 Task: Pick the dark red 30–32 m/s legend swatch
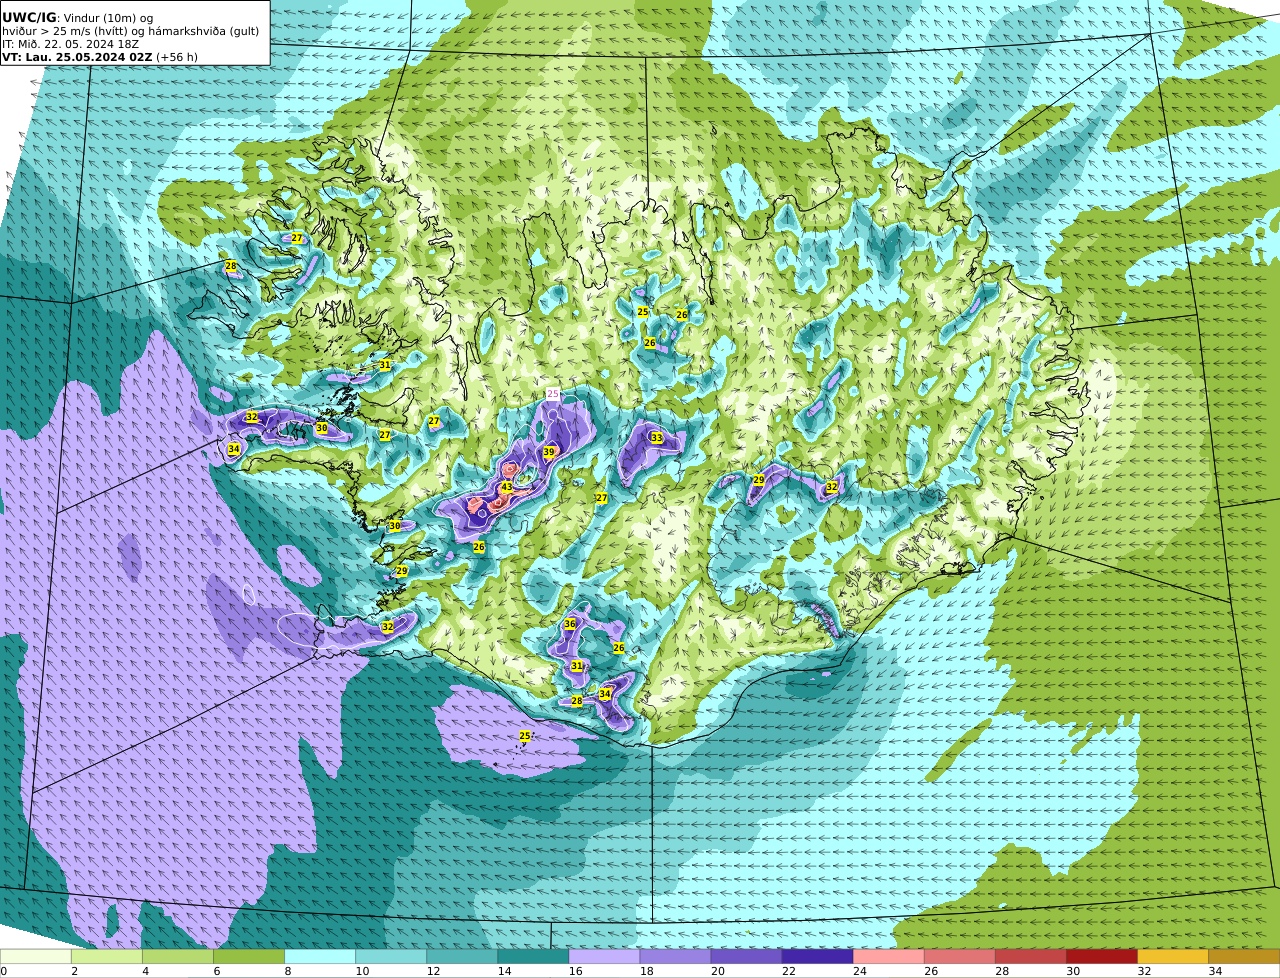(1100, 956)
